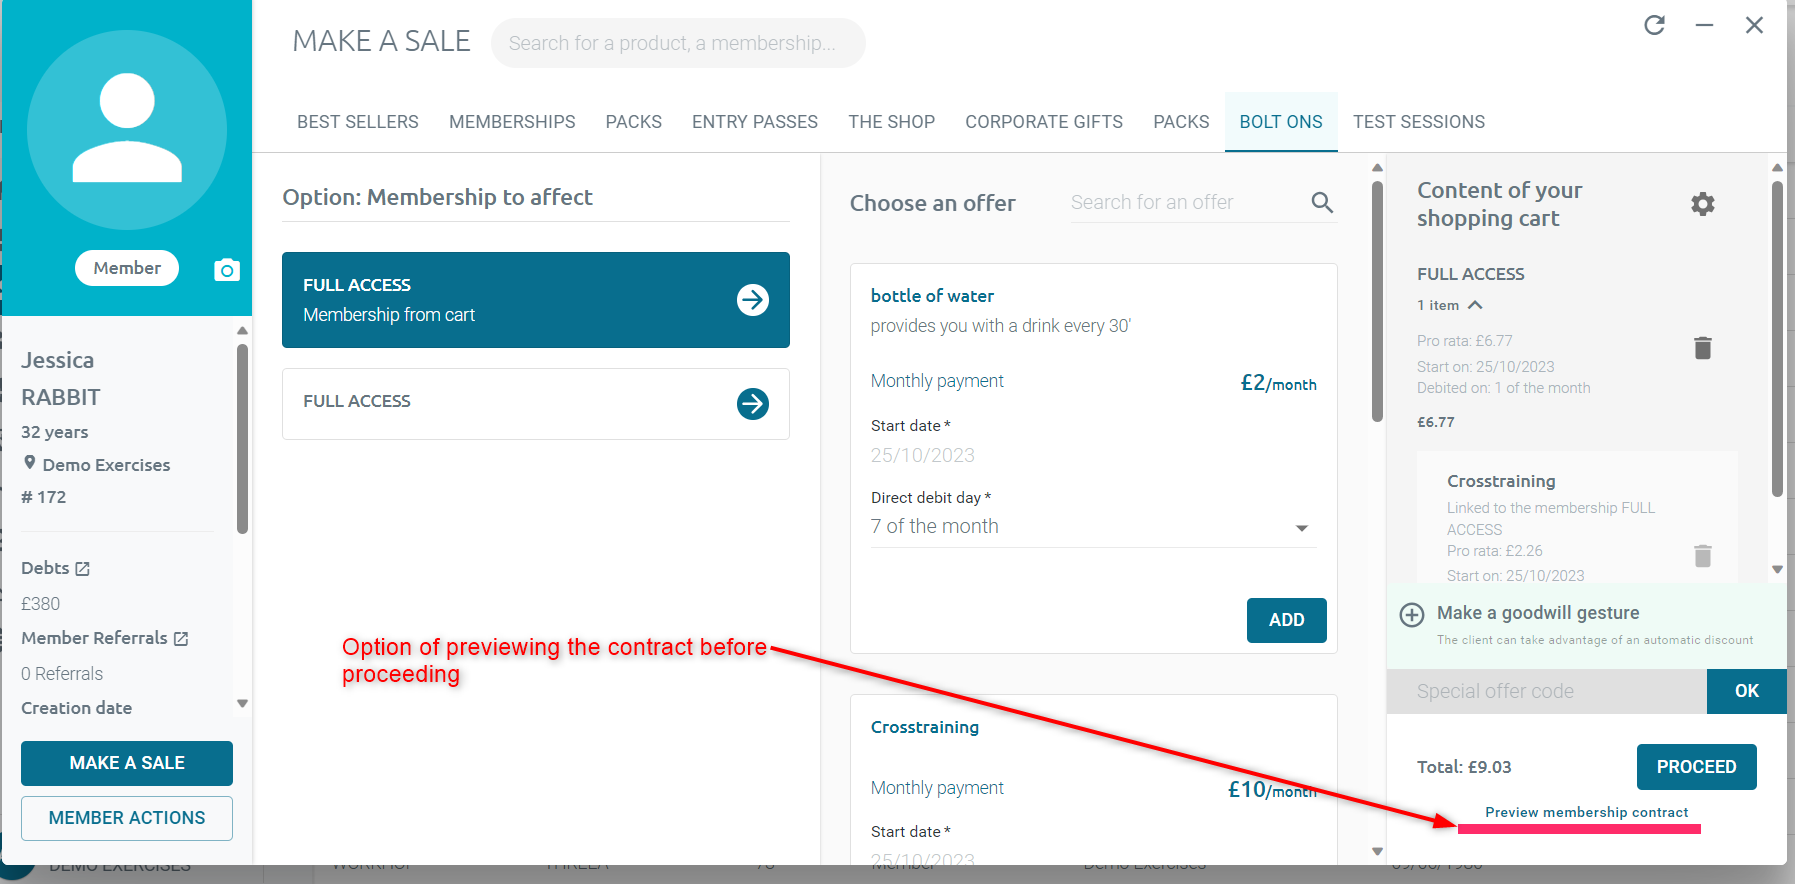This screenshot has height=884, width=1795.
Task: Click the PROCEED button
Action: [x=1696, y=767]
